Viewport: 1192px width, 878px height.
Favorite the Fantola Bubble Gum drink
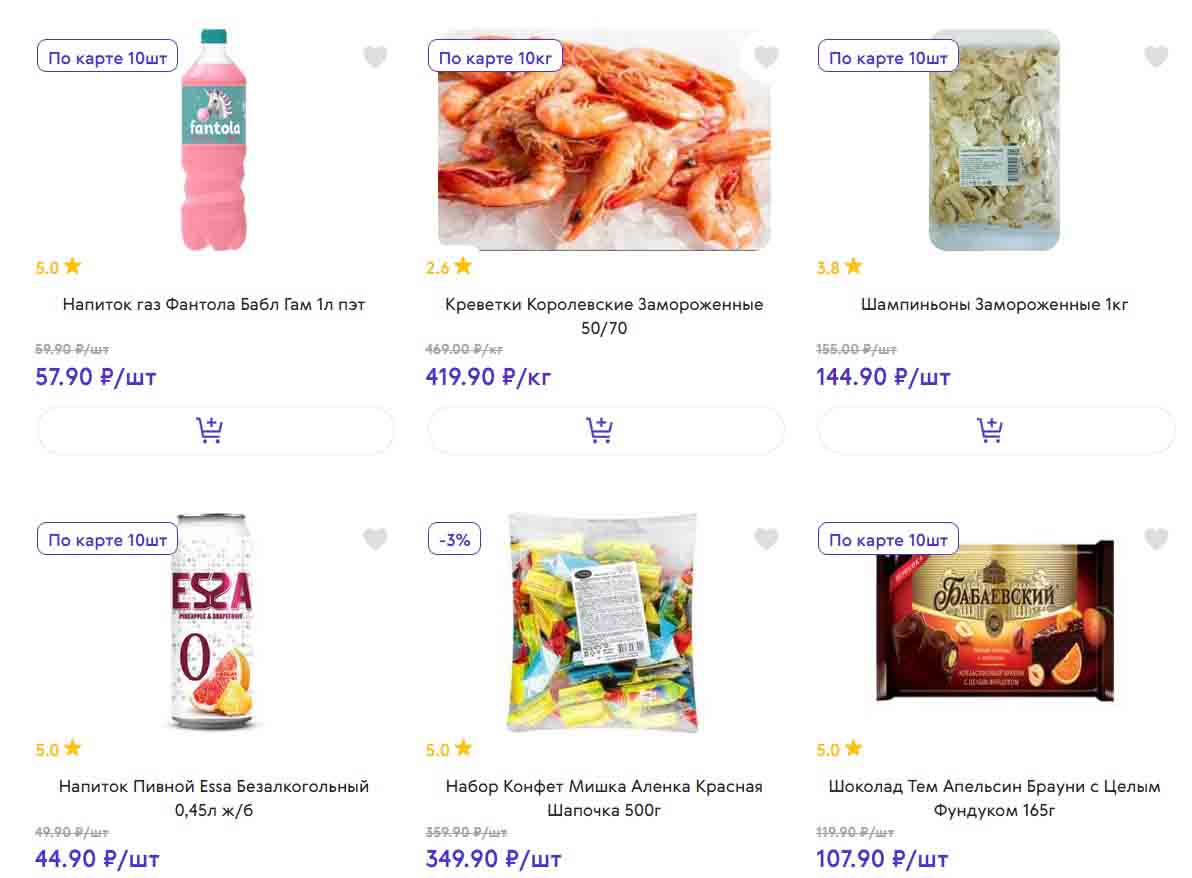tap(375, 57)
